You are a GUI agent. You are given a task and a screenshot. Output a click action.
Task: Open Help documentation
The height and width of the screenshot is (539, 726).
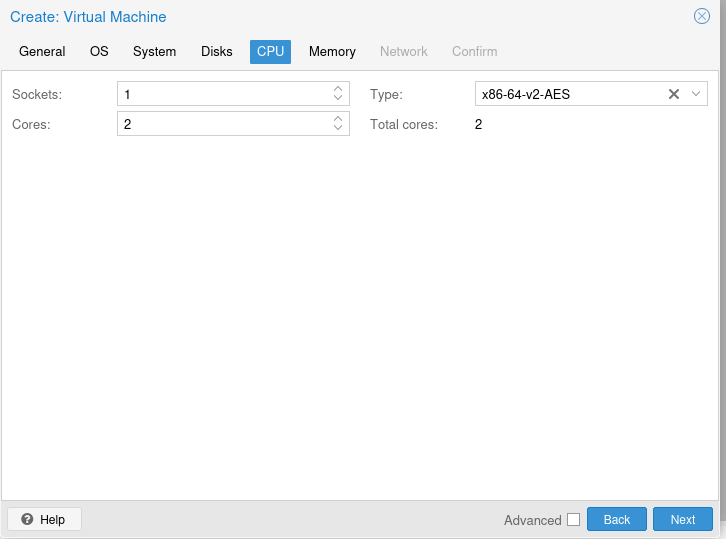pos(44,519)
